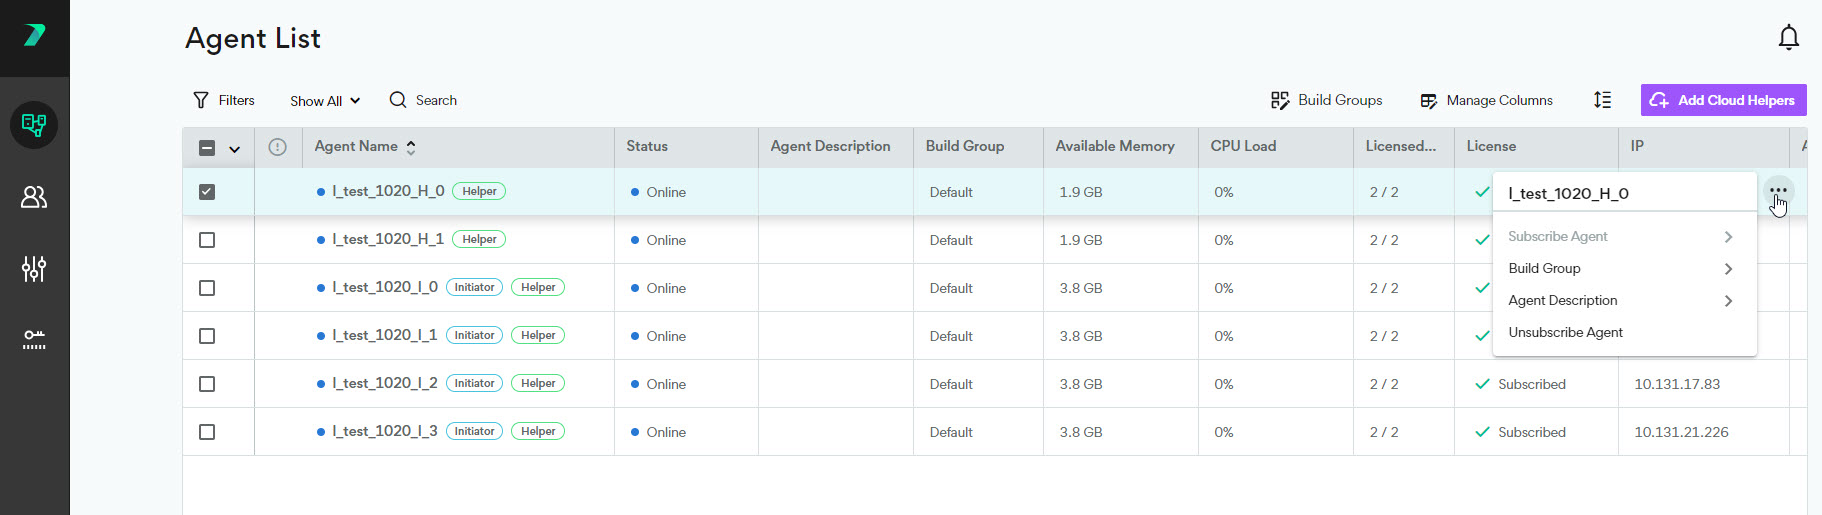
Task: Choose Unsubscribe Agent from context menu
Action: point(1565,332)
